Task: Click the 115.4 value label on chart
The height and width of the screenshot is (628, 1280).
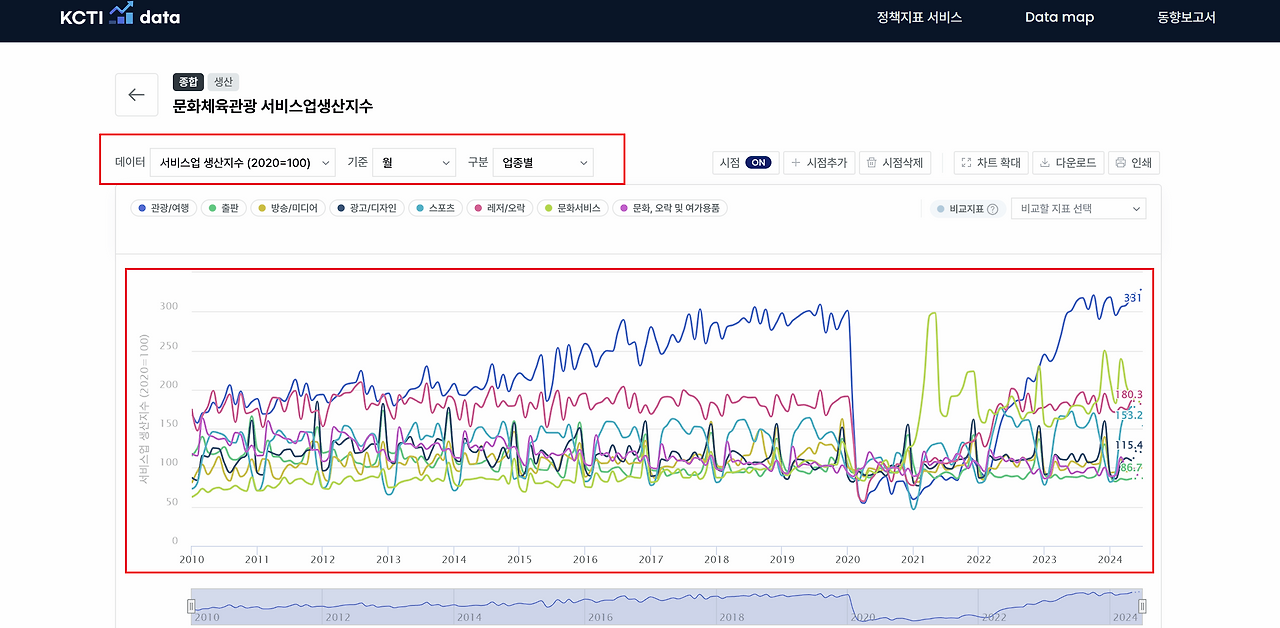Action: coord(1128,445)
